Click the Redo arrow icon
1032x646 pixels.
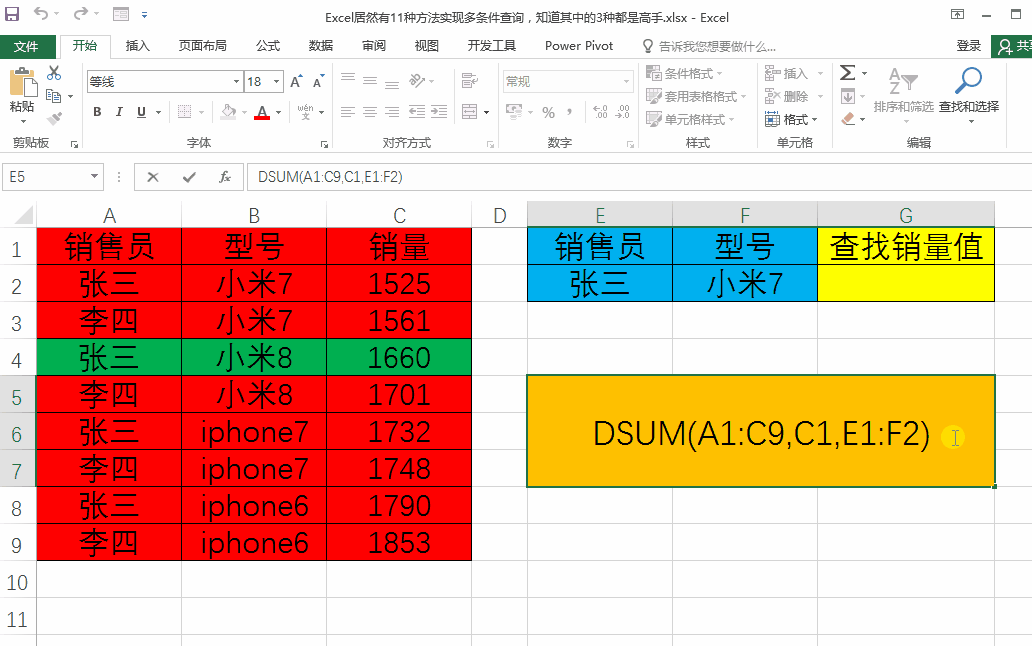click(x=80, y=14)
